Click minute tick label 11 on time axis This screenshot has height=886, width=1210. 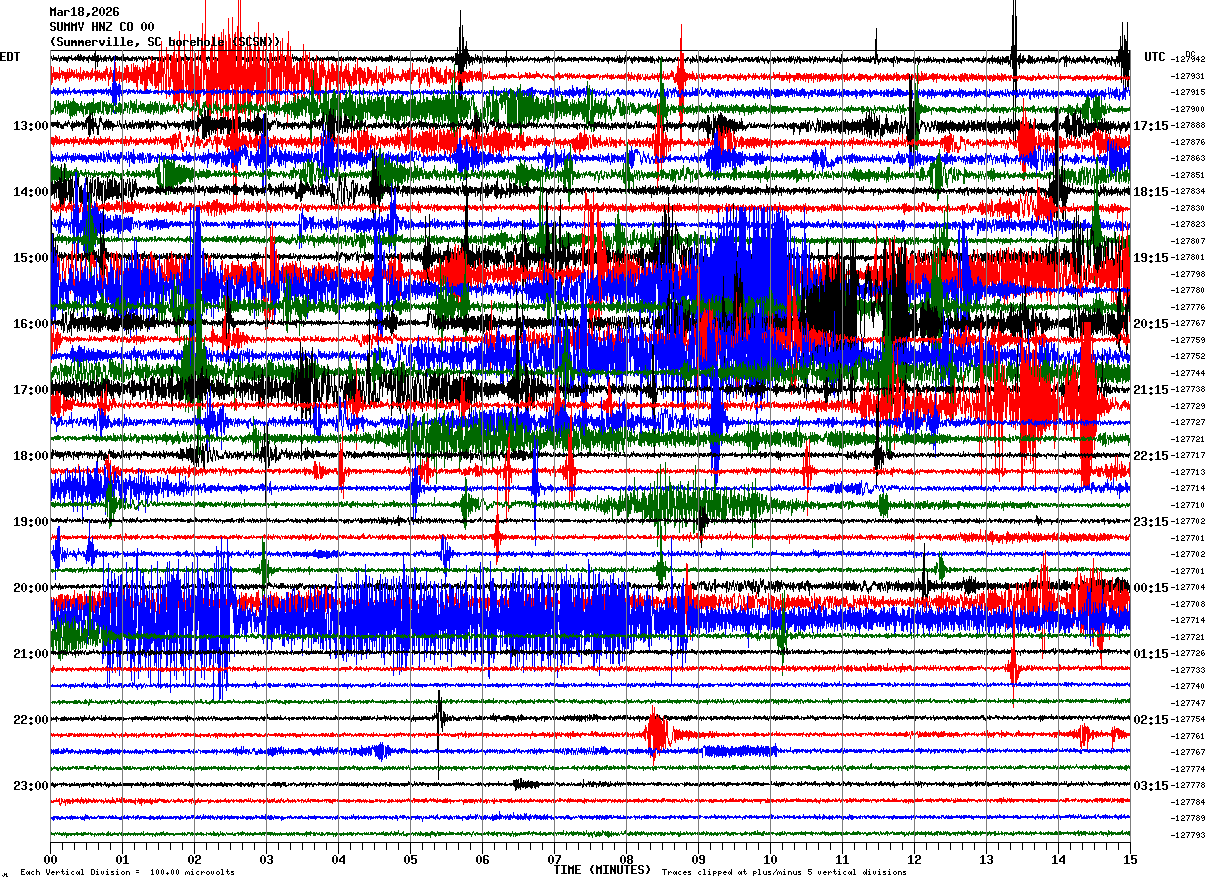pyautogui.click(x=843, y=860)
